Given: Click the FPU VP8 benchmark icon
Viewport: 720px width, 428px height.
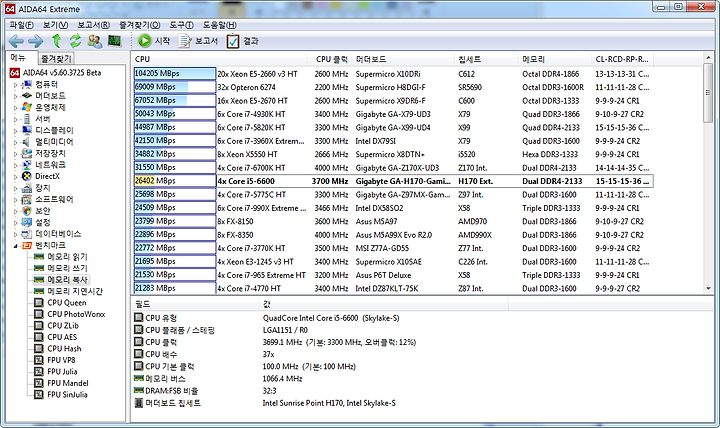Looking at the screenshot, I should 39,360.
